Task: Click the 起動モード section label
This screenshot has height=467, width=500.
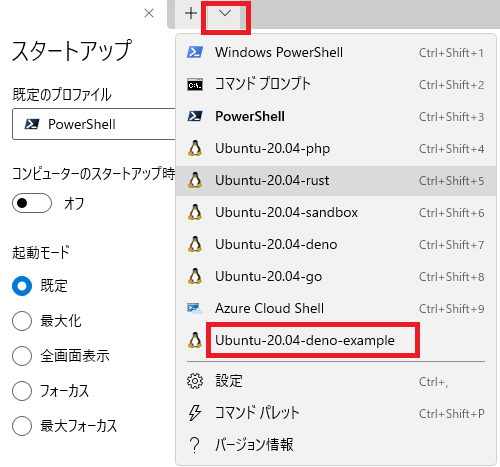Action: click(x=41, y=252)
